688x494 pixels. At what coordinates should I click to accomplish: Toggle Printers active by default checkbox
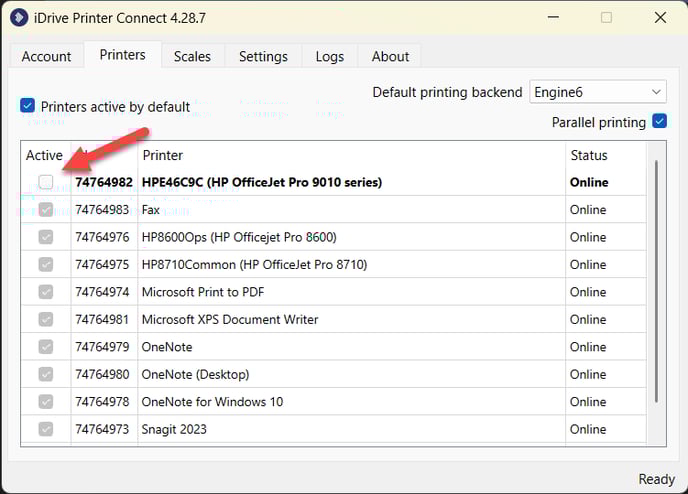(x=28, y=106)
